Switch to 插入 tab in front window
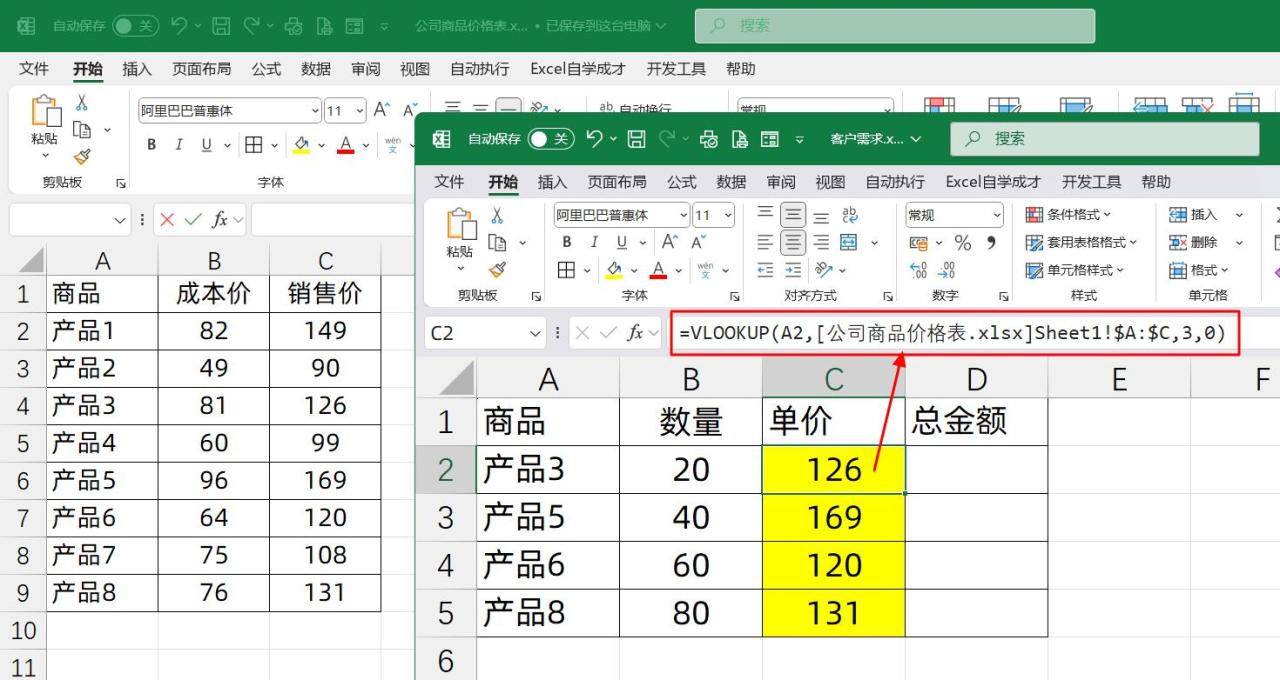 pyautogui.click(x=552, y=182)
